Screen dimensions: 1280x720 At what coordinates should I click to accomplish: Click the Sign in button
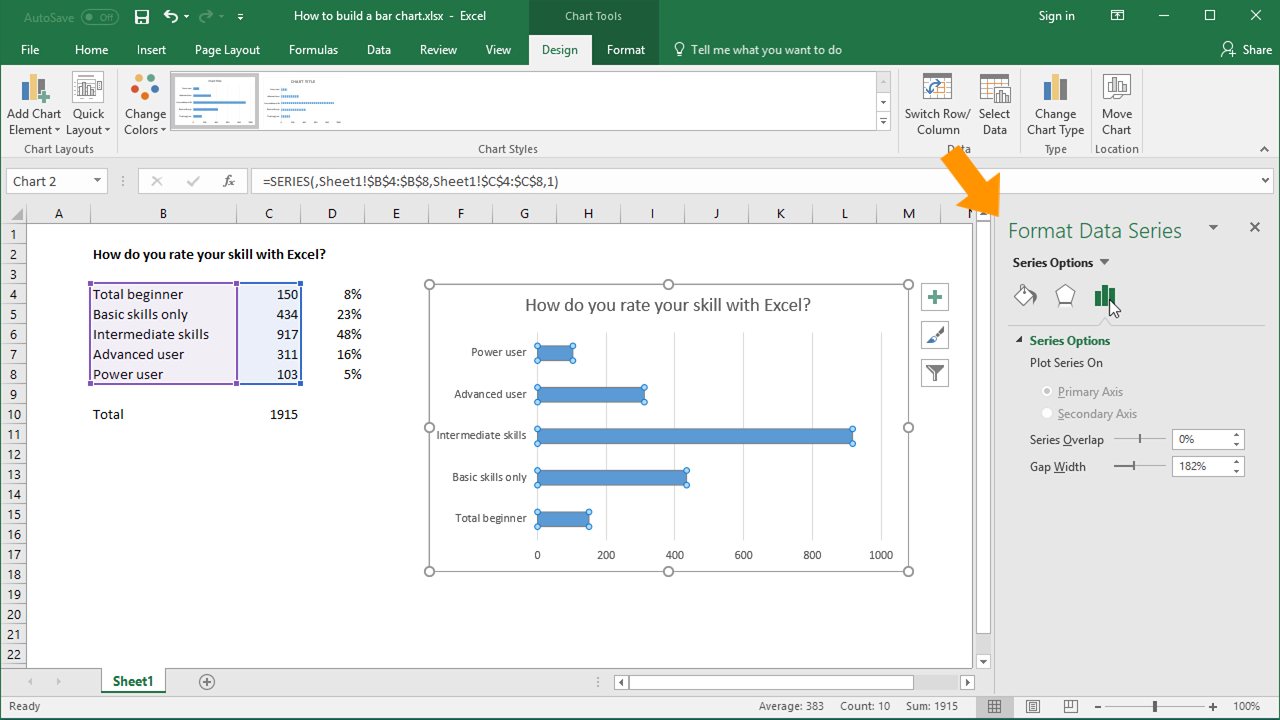click(1056, 16)
